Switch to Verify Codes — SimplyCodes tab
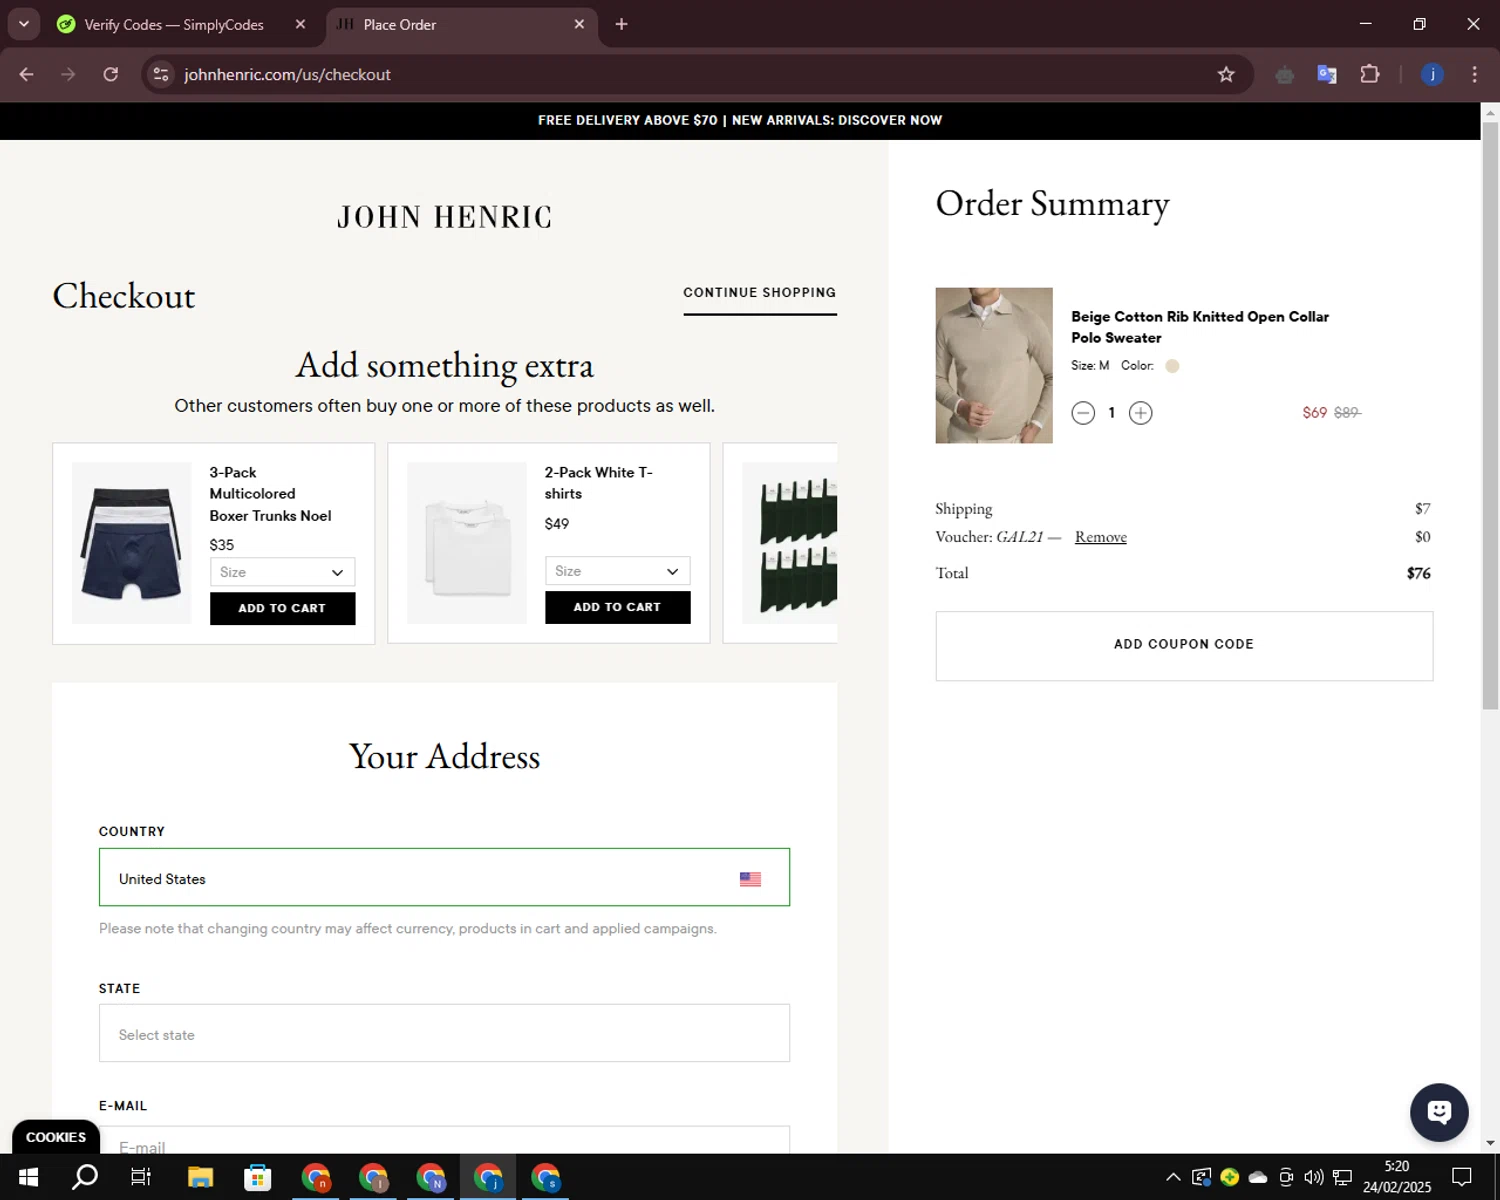The width and height of the screenshot is (1500, 1200). coord(174,24)
